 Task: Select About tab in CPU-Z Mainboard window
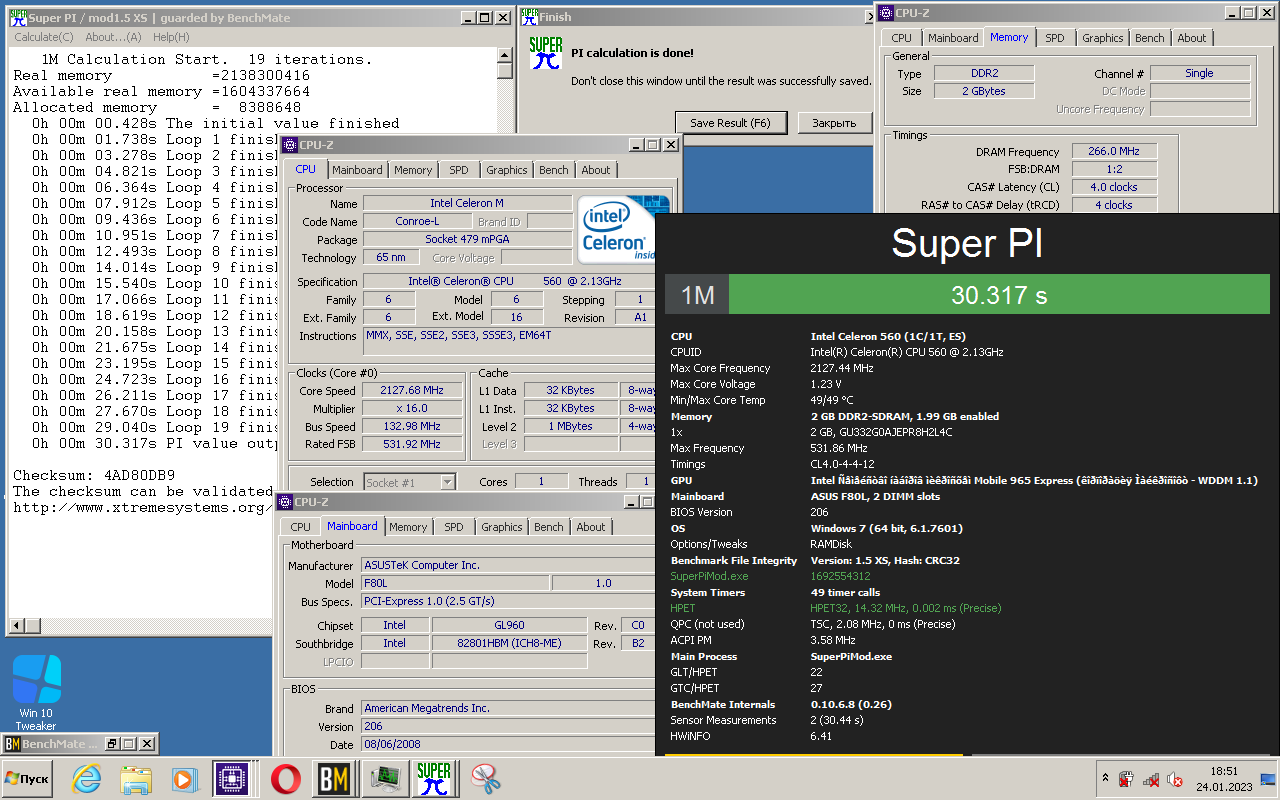coord(590,527)
